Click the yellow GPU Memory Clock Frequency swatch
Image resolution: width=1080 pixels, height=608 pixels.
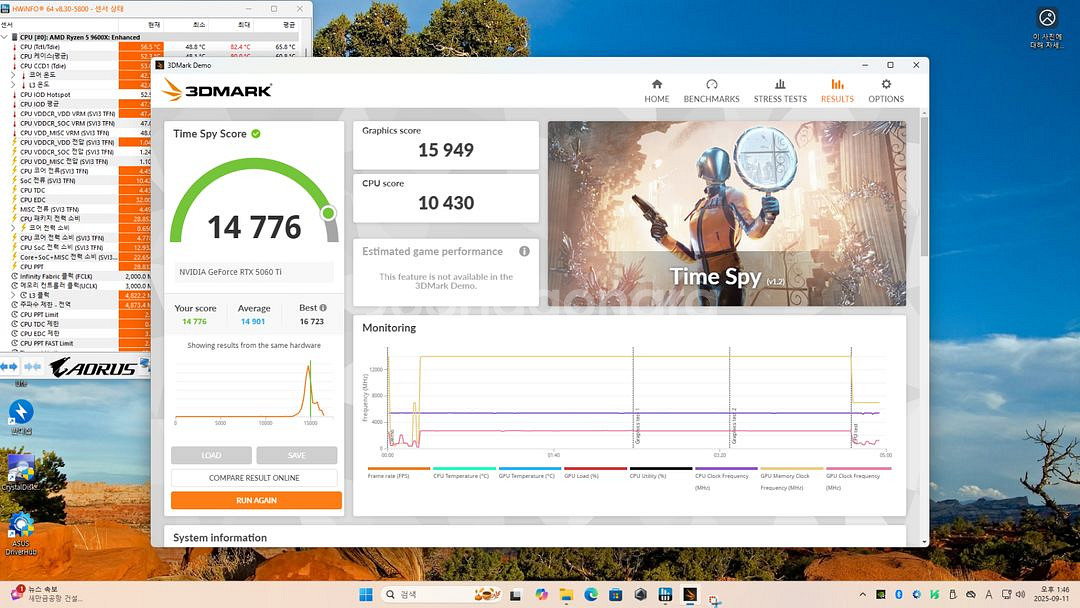[791, 468]
